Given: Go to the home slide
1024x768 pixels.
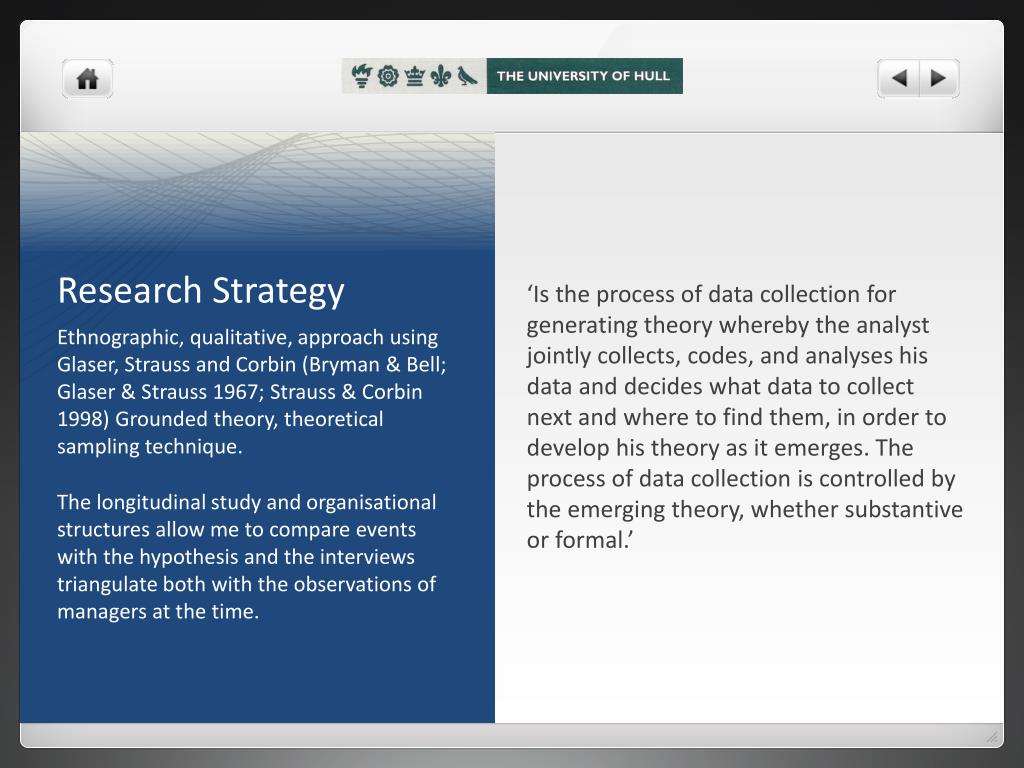Looking at the screenshot, I should 88,79.
